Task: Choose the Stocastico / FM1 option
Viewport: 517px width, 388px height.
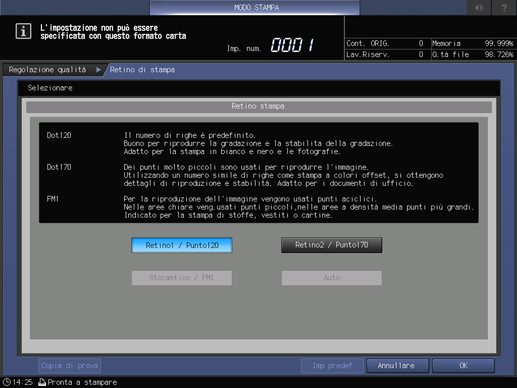Action: (182, 278)
